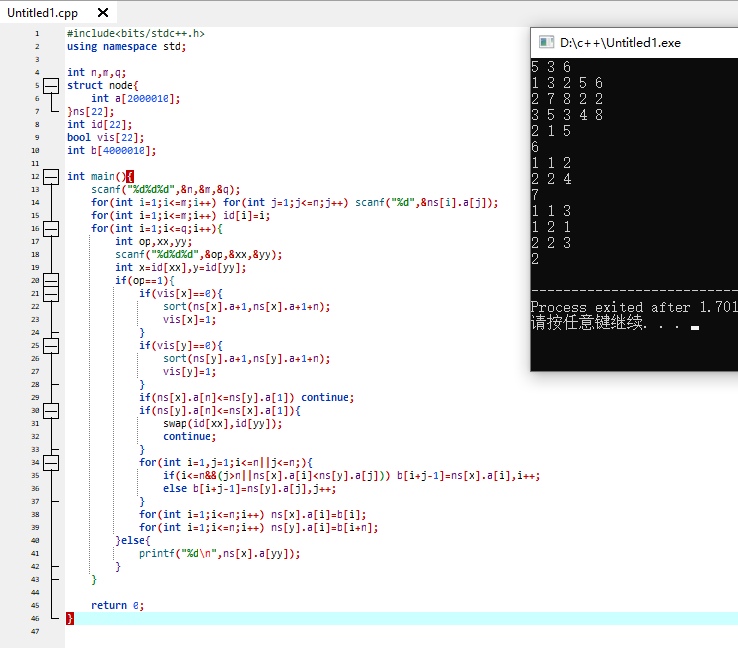
Task: Click line number 1 in the gutter
Action: coord(37,33)
